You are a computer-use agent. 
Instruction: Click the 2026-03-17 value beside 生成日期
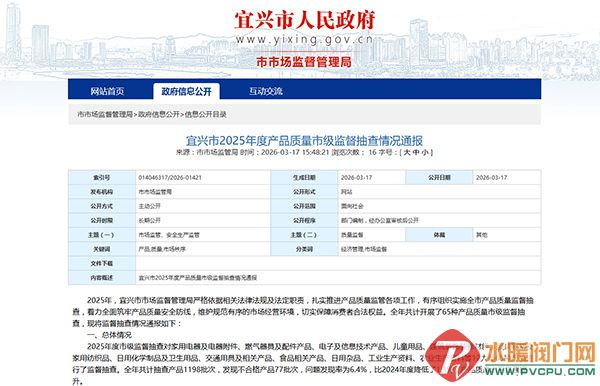click(x=356, y=178)
